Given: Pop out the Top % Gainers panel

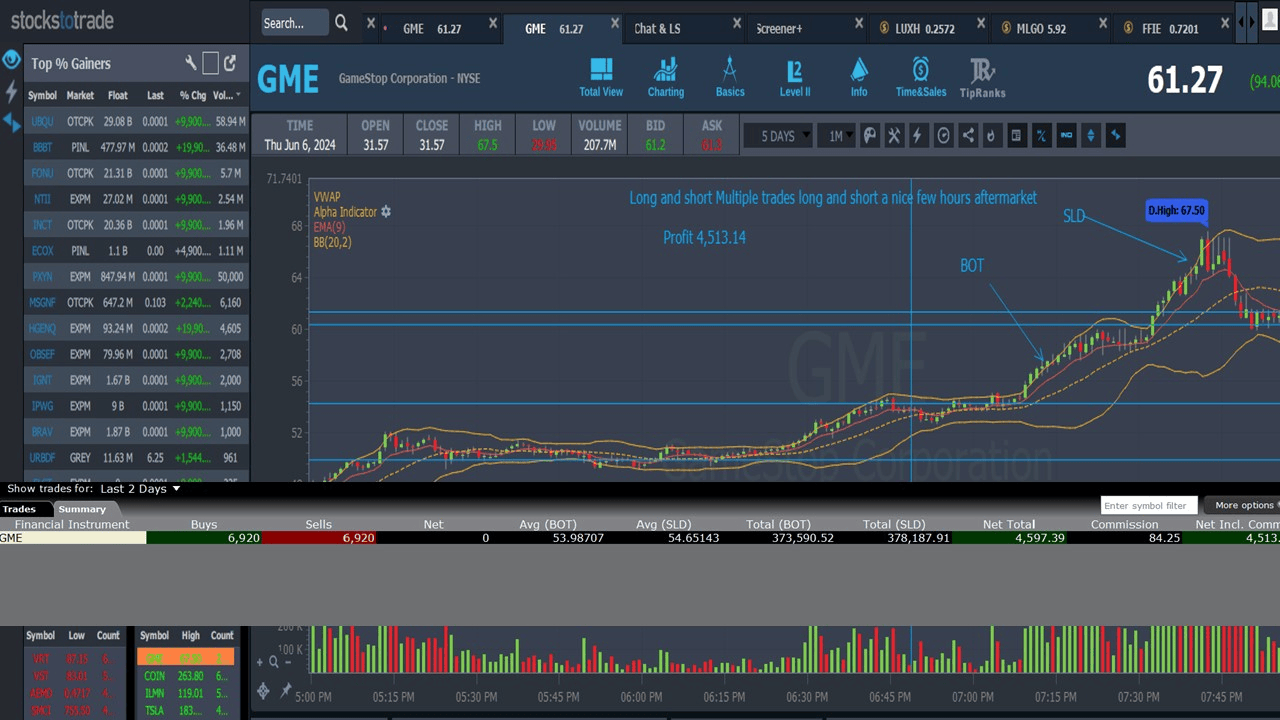Looking at the screenshot, I should point(230,63).
